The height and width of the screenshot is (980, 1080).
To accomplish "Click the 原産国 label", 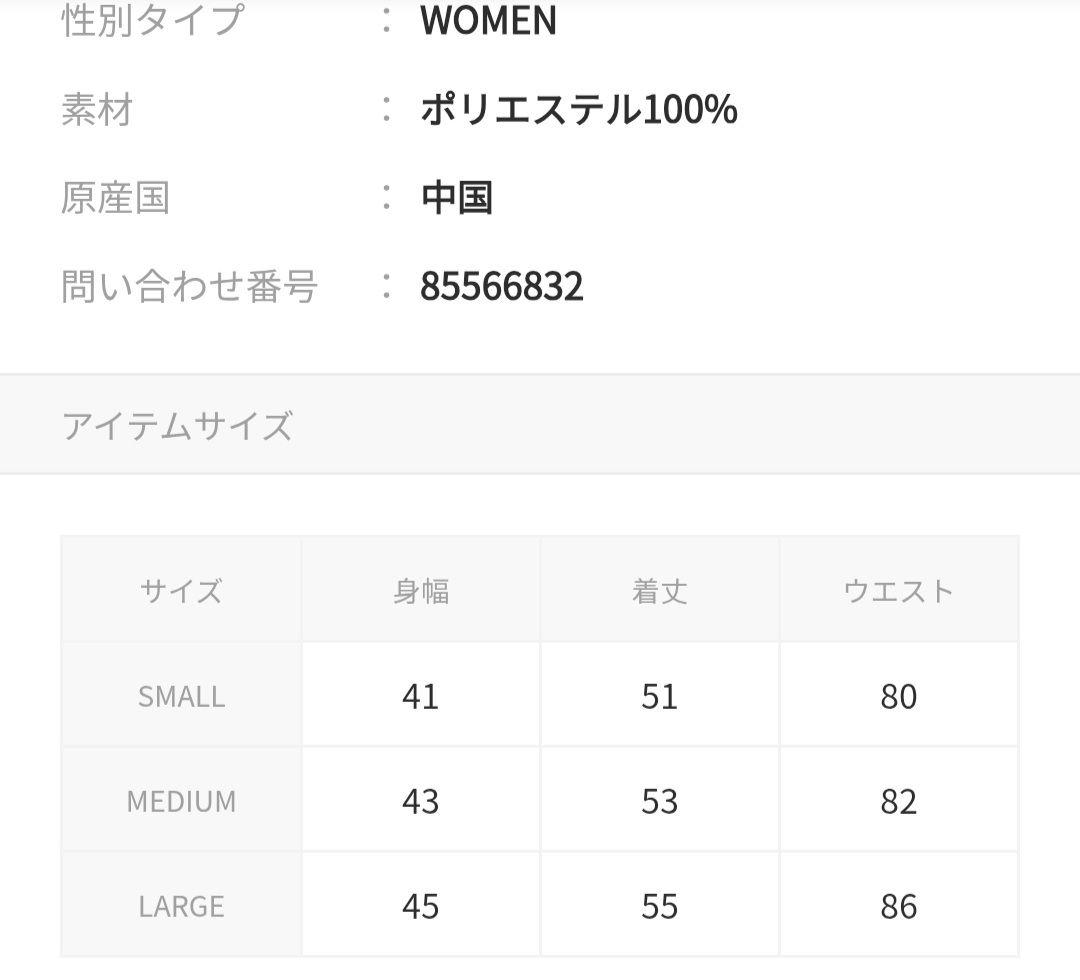I will pos(115,198).
